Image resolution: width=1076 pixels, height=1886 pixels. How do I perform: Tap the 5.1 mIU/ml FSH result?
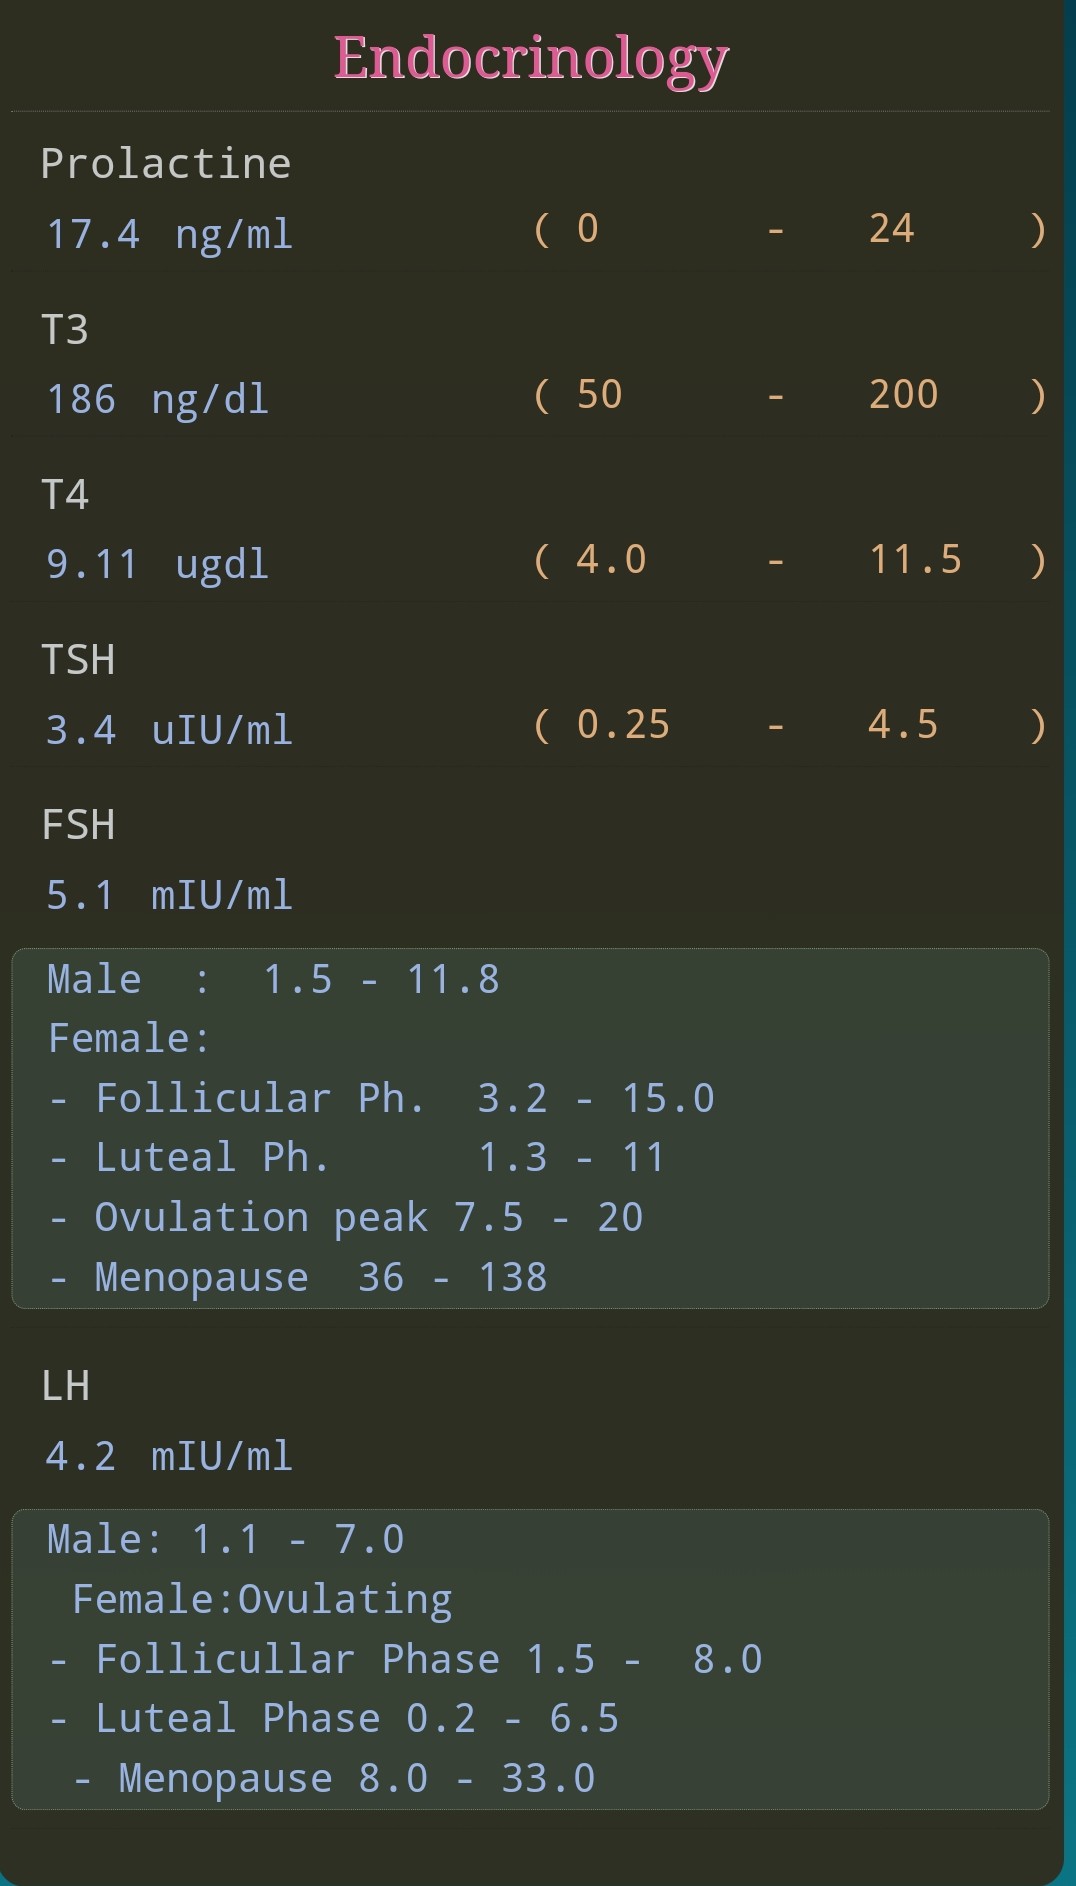[x=170, y=895]
